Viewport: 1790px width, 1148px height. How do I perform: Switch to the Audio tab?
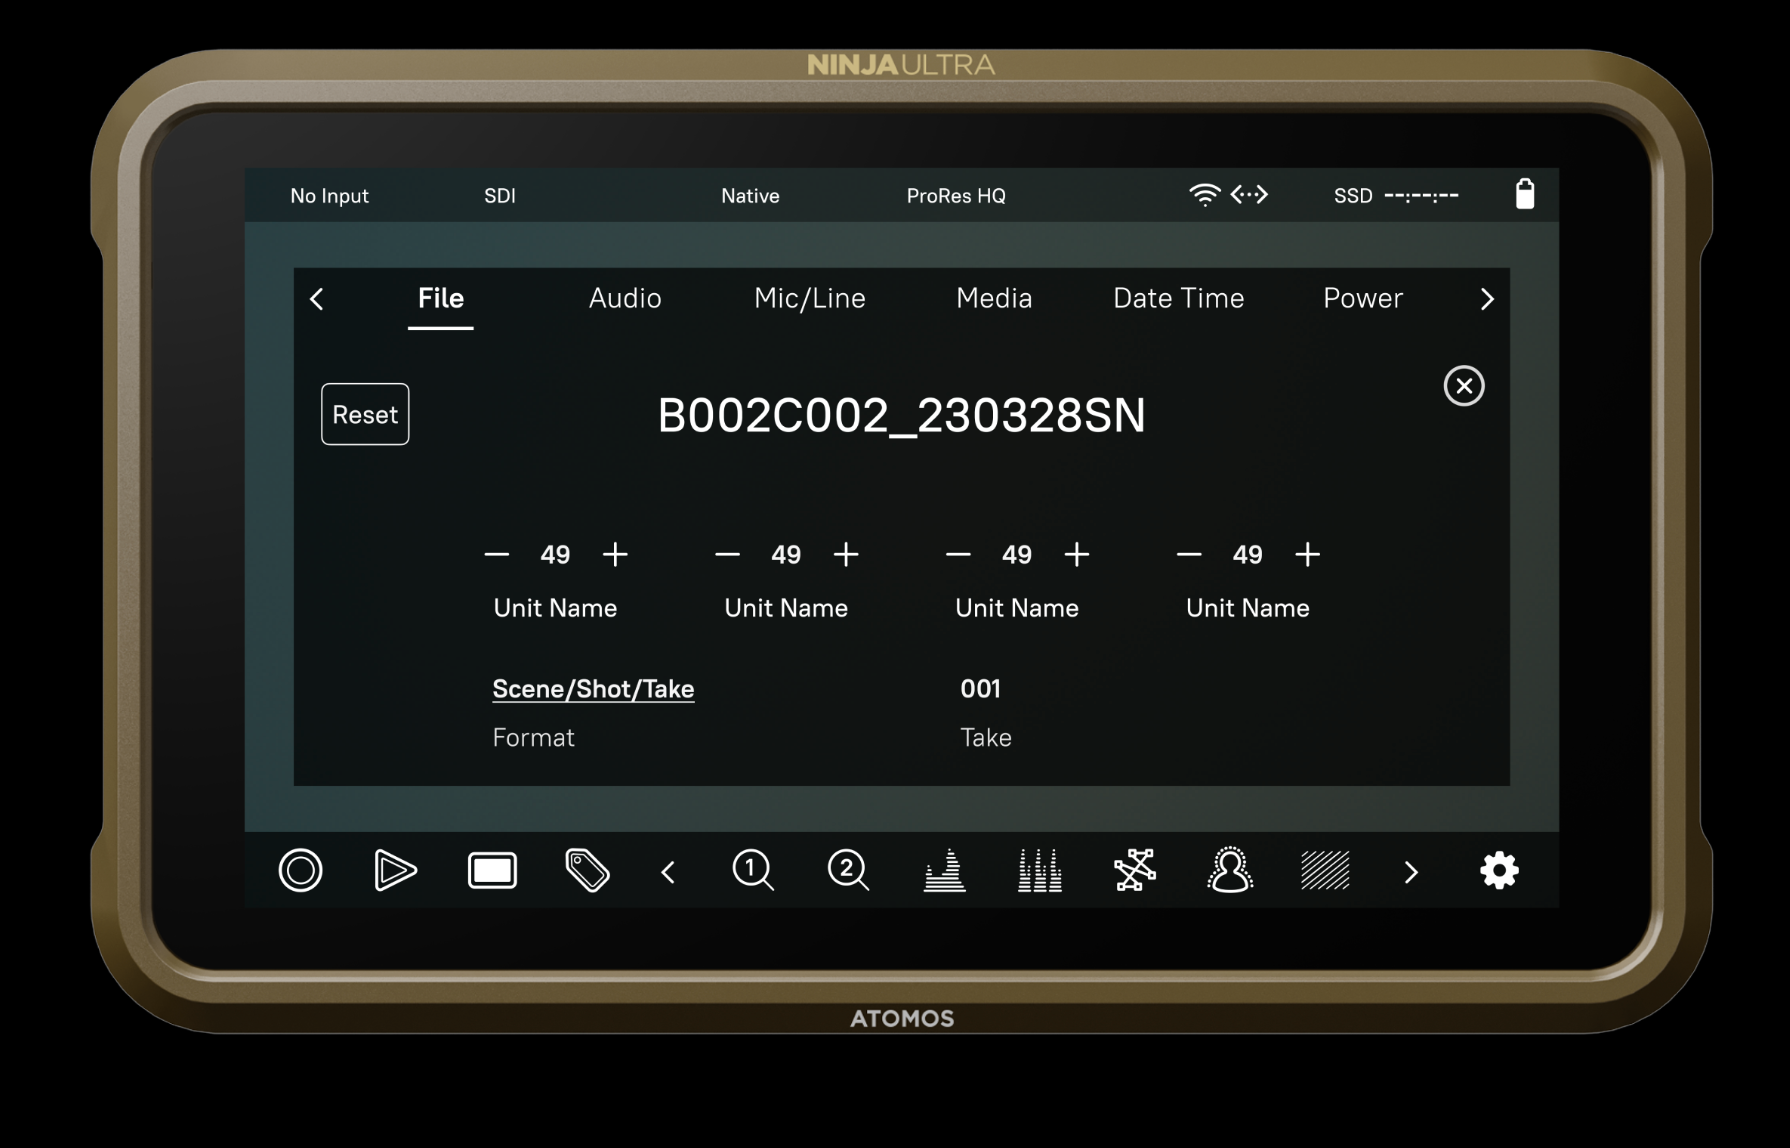pos(624,298)
